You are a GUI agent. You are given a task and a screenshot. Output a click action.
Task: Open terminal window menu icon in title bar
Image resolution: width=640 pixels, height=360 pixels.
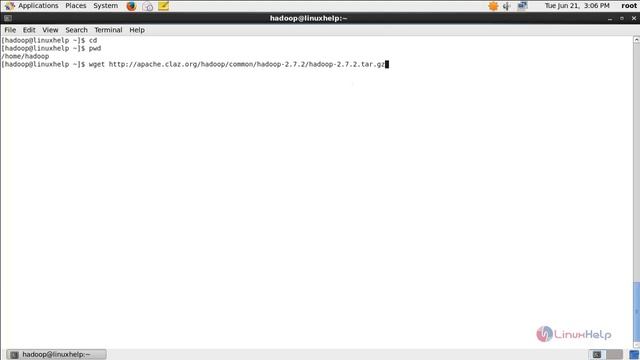click(x=8, y=18)
